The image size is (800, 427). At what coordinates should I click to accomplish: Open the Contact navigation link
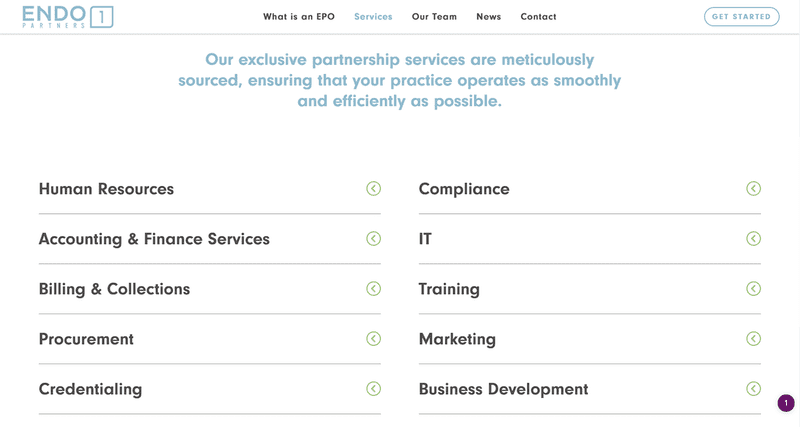(x=538, y=17)
